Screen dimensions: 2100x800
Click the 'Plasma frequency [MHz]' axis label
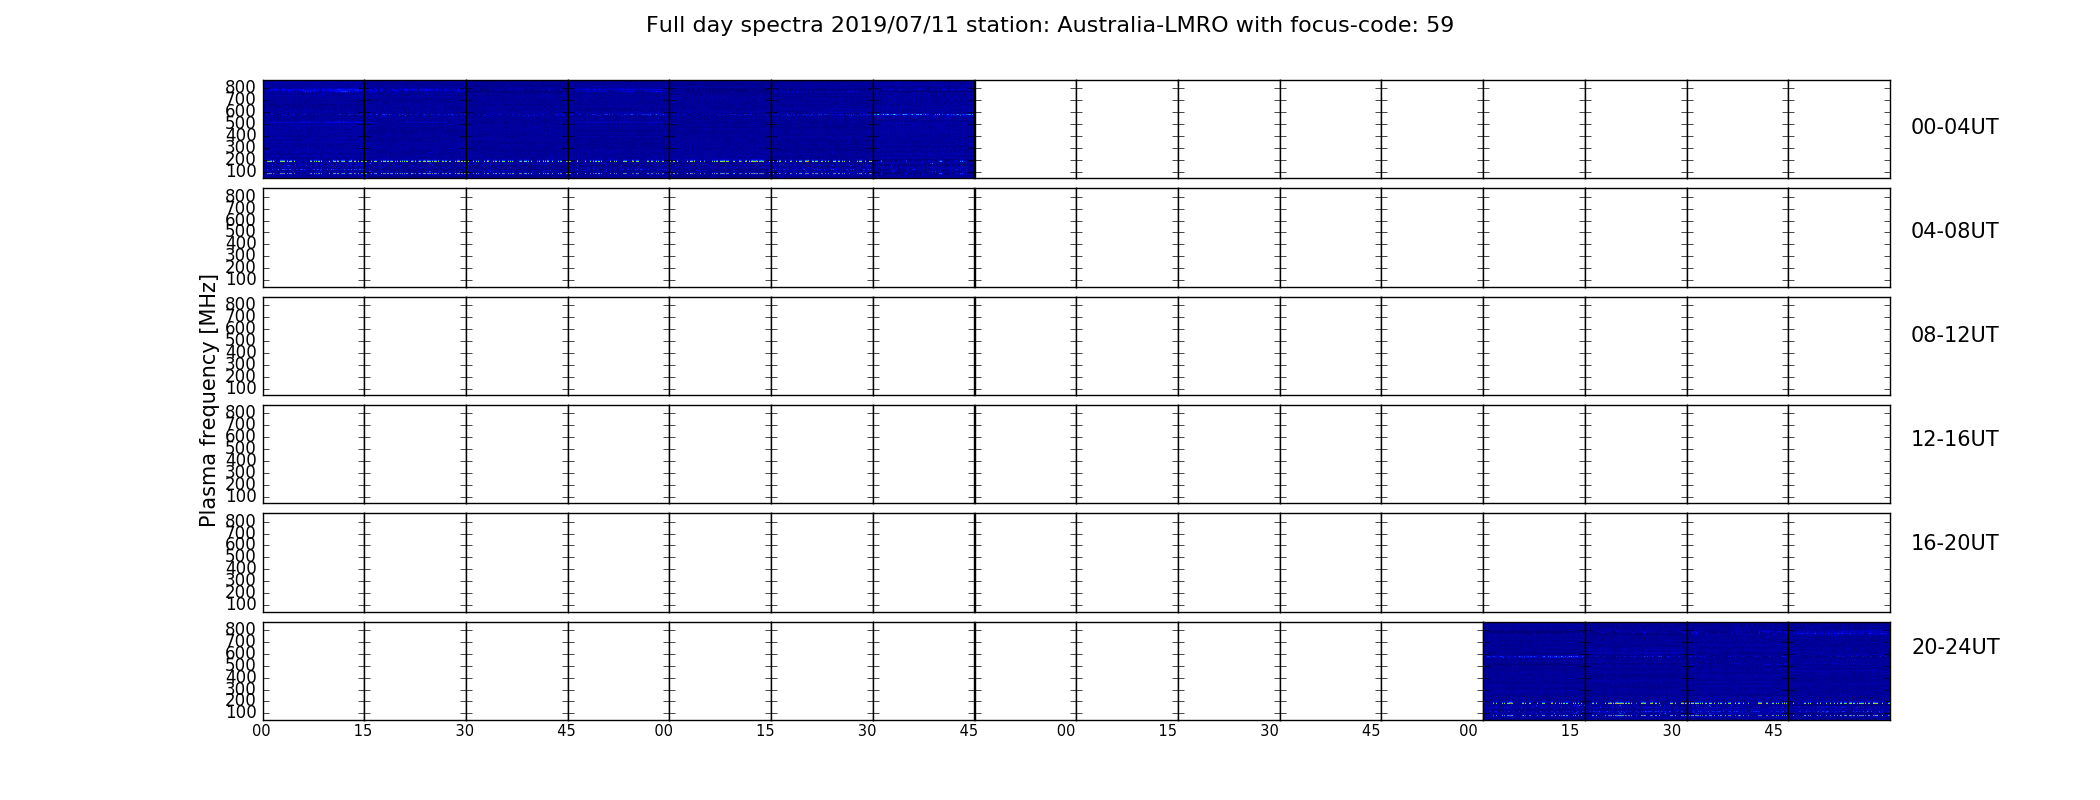[x=208, y=400]
